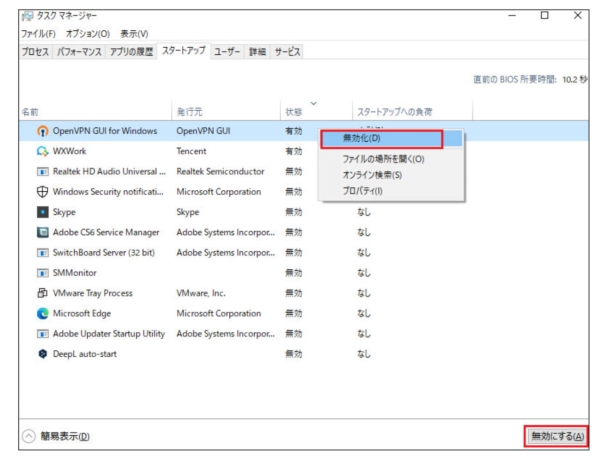Click the Tencent publisher cell

[191, 151]
